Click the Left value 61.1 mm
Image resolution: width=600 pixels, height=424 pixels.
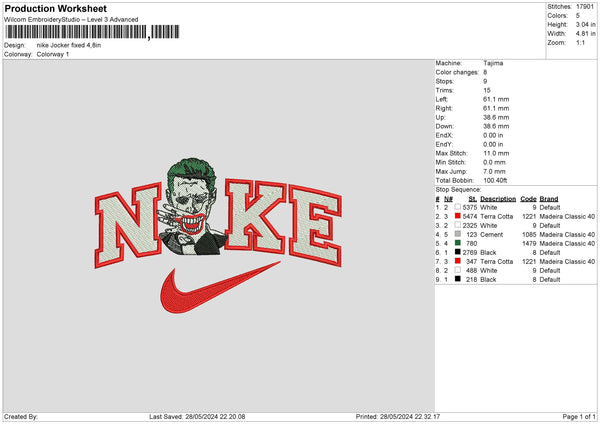tap(496, 99)
